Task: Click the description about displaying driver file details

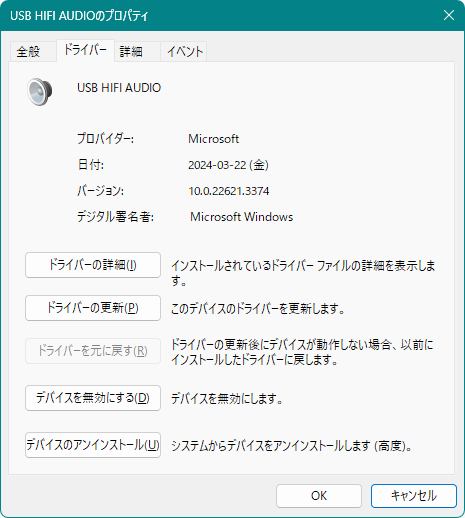Action: pyautogui.click(x=303, y=273)
